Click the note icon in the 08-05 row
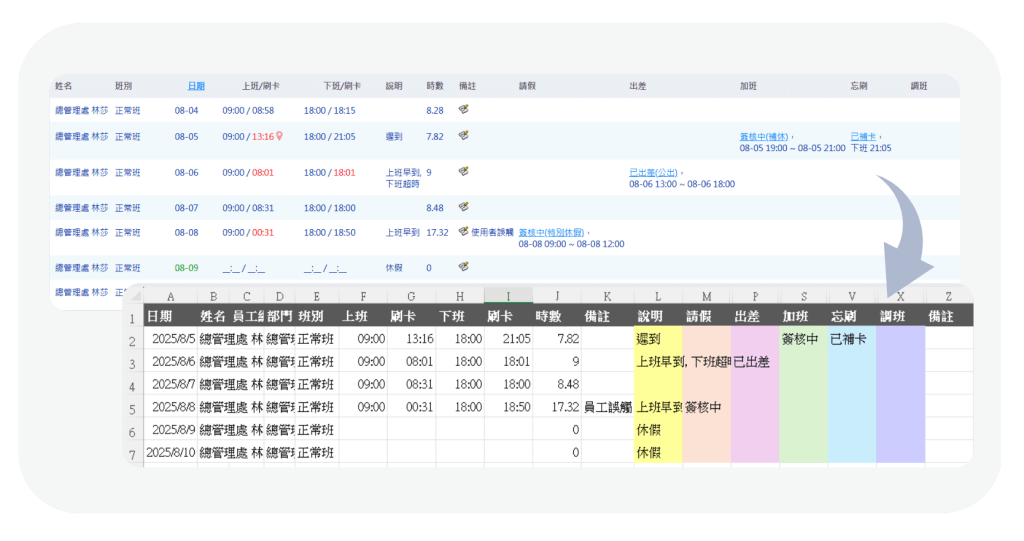Image resolution: width=1024 pixels, height=541 pixels. click(463, 135)
